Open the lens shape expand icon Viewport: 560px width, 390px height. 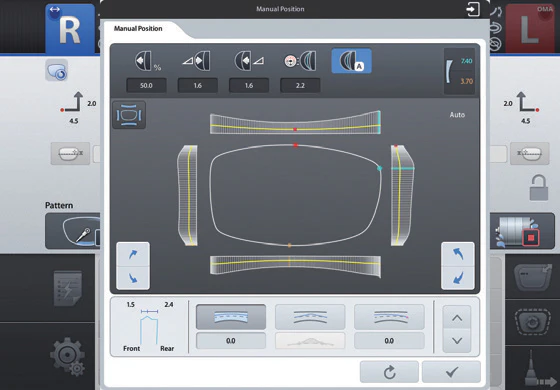(x=533, y=278)
